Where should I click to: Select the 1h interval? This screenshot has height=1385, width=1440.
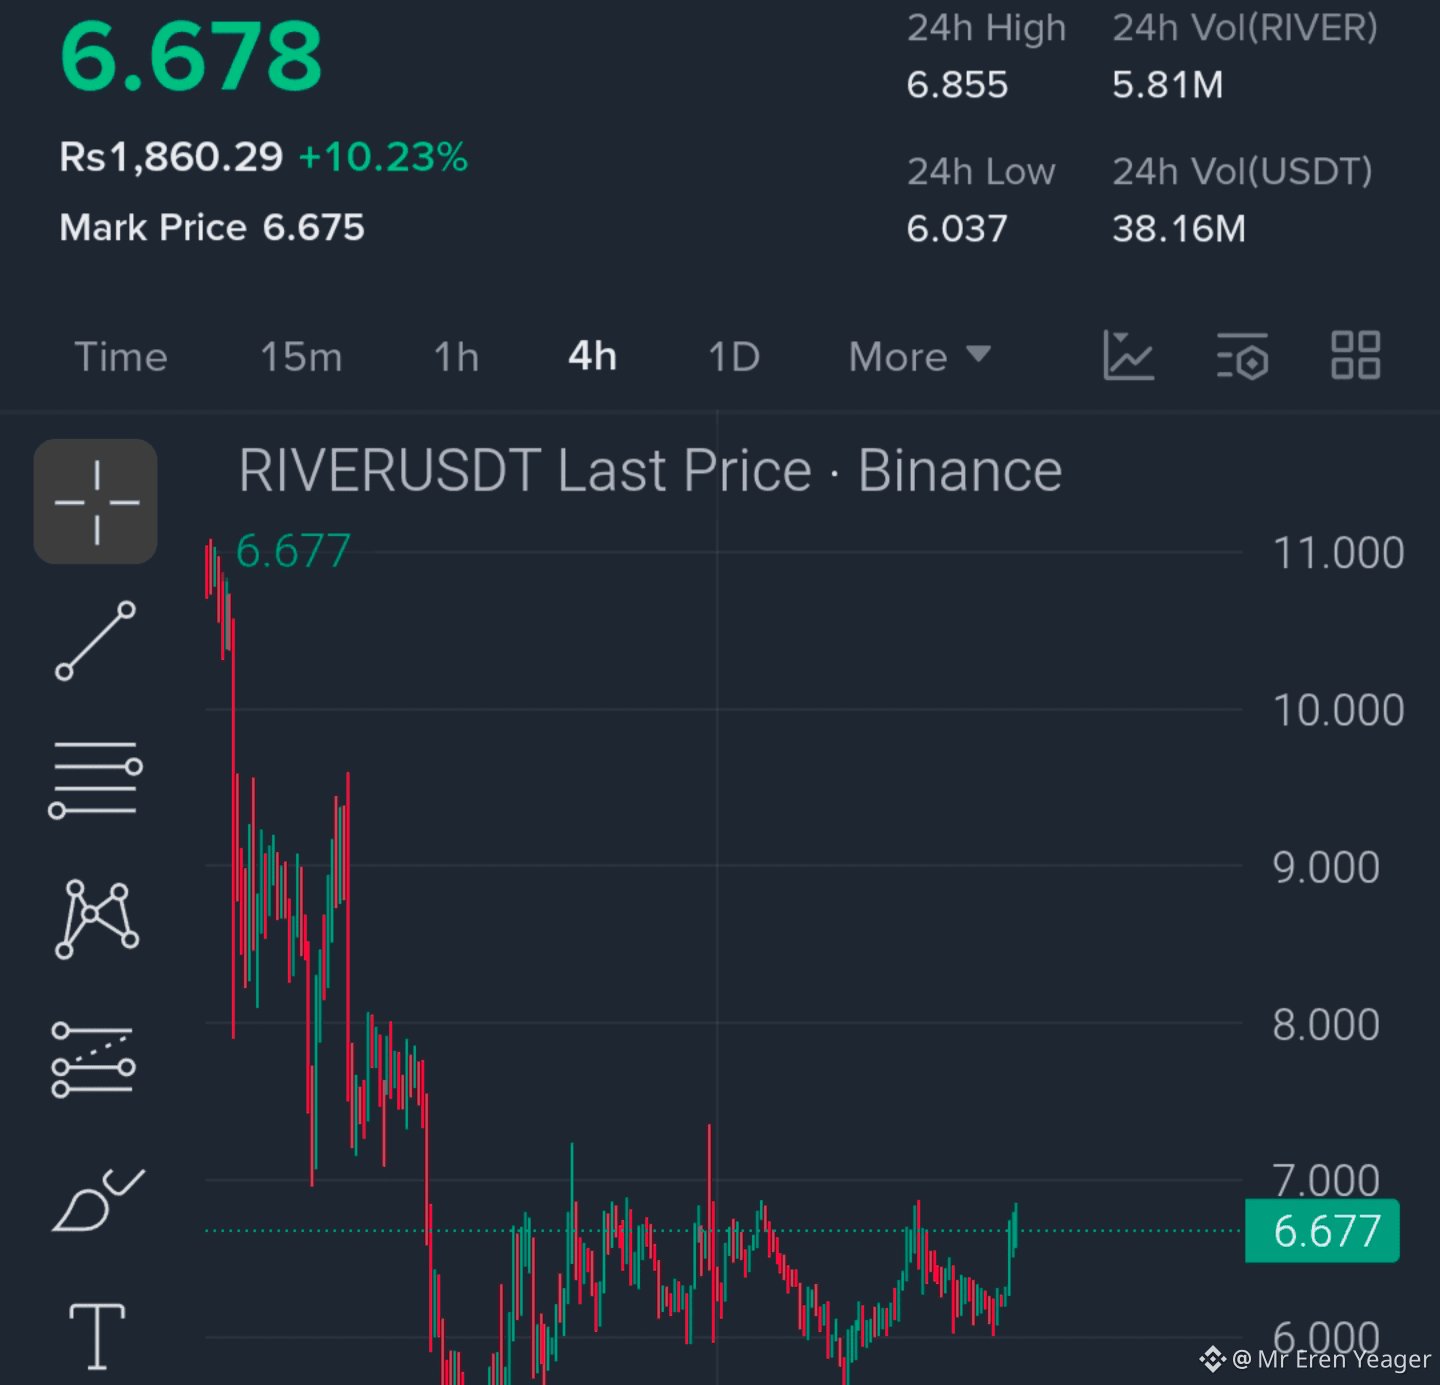tap(456, 357)
